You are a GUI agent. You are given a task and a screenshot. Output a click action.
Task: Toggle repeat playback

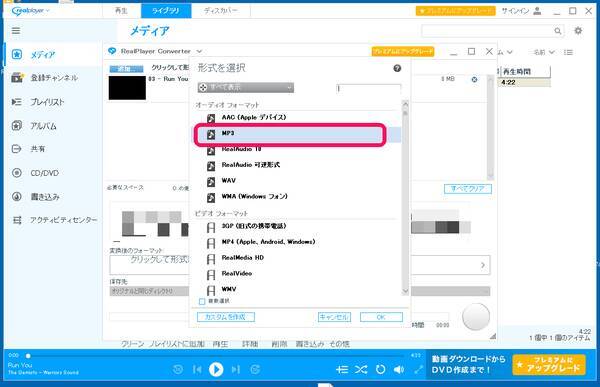coord(380,369)
